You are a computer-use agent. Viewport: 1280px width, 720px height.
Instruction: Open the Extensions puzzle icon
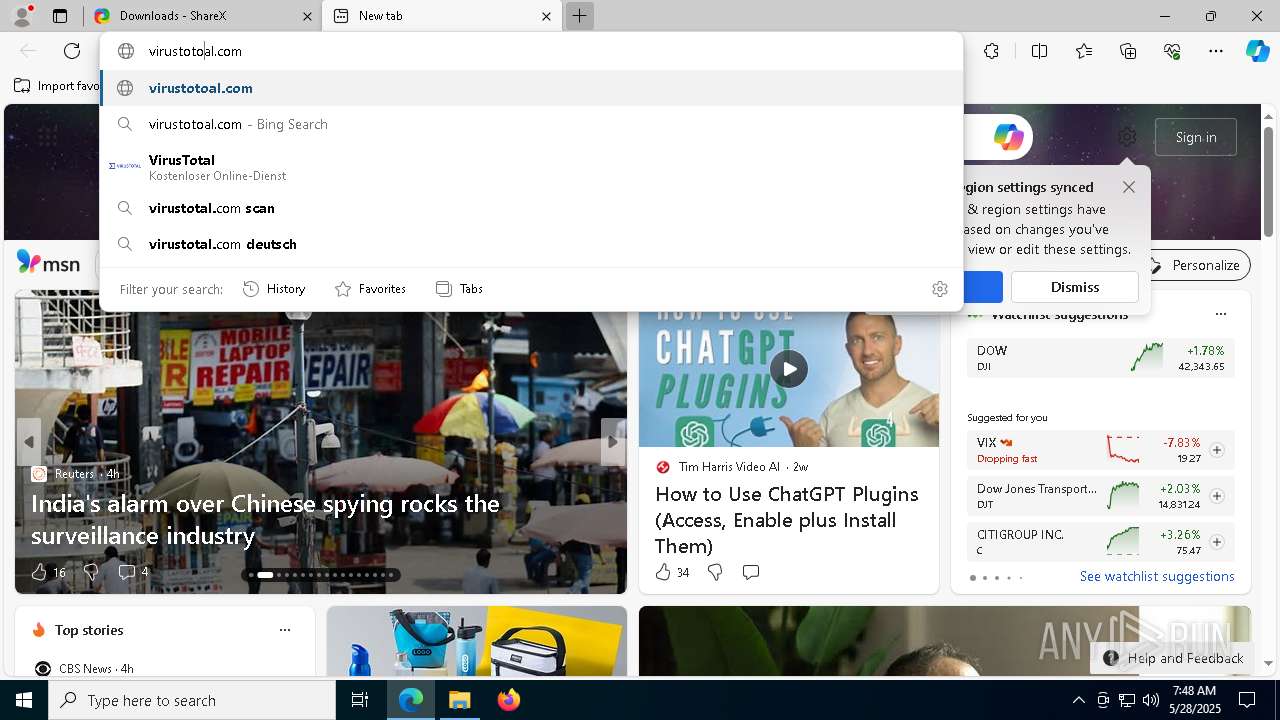[991, 51]
